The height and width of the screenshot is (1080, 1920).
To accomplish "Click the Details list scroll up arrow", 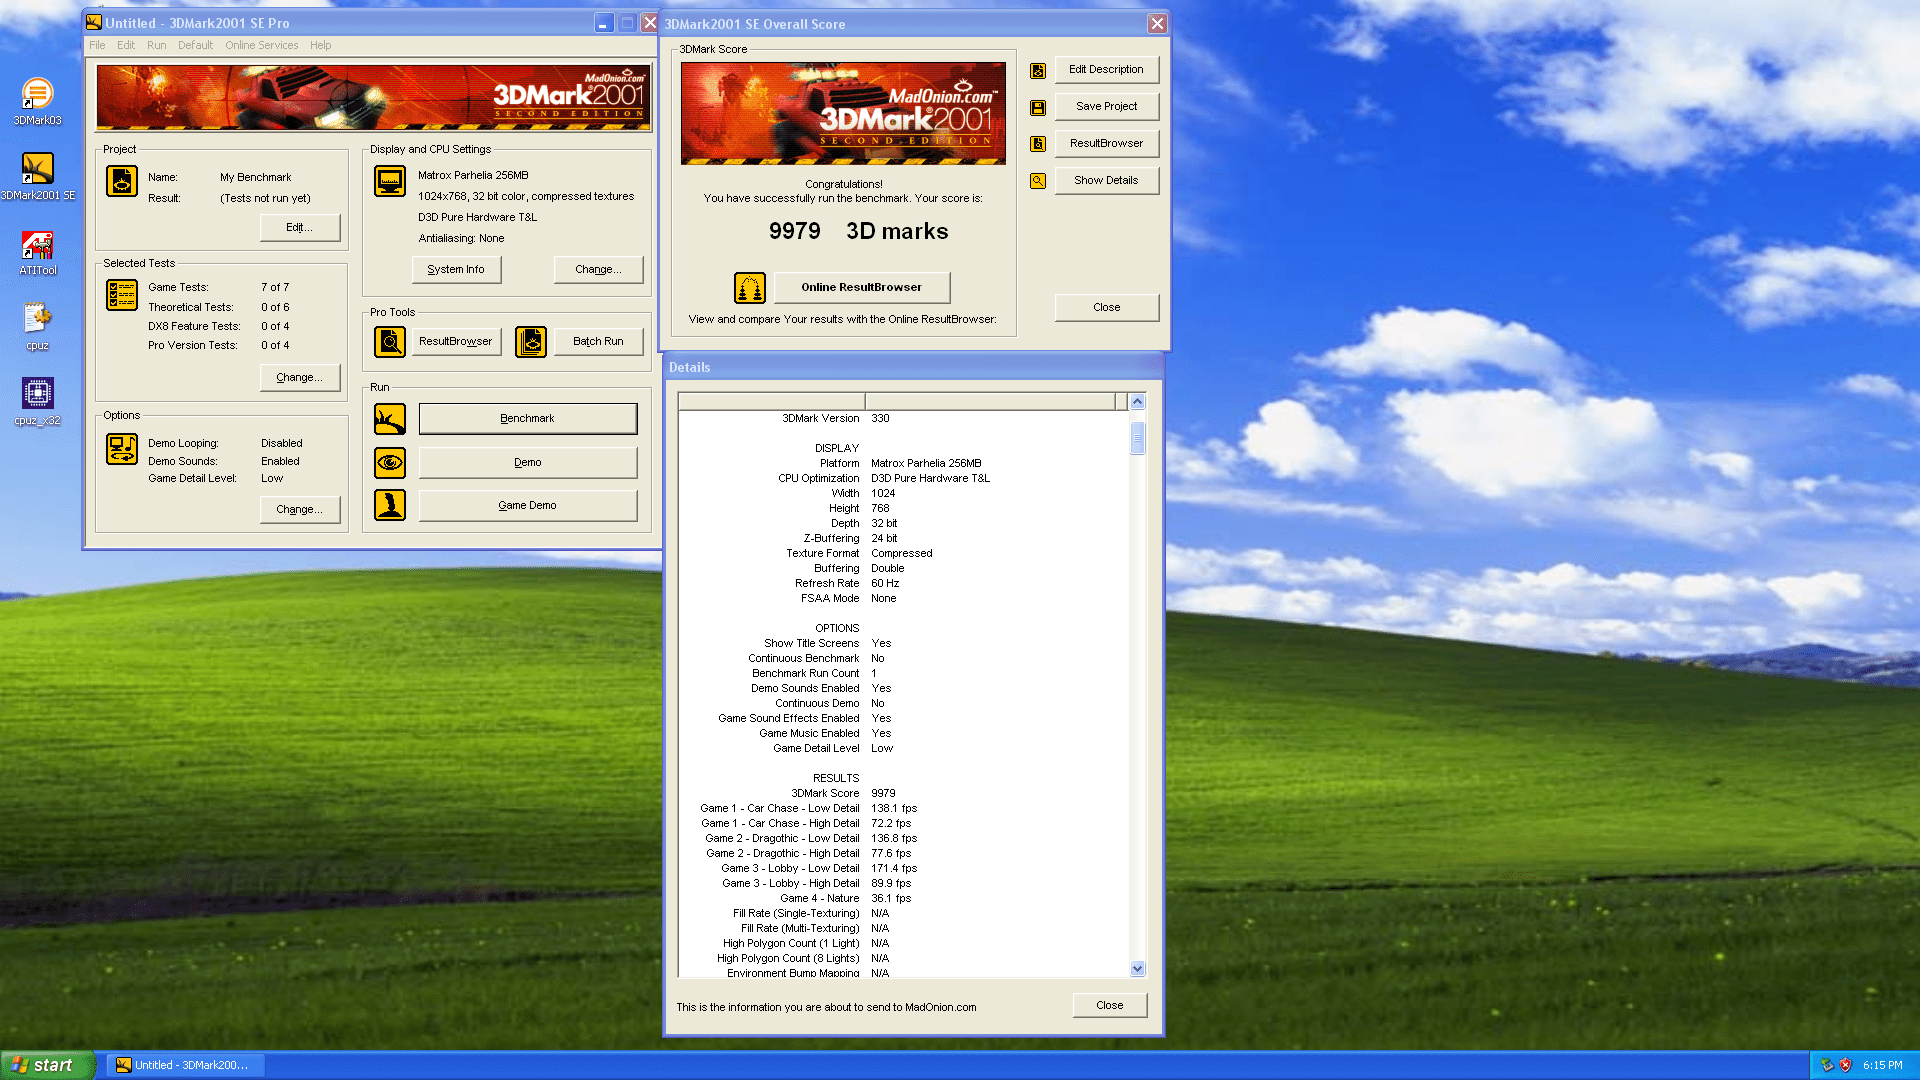I will [x=1137, y=402].
